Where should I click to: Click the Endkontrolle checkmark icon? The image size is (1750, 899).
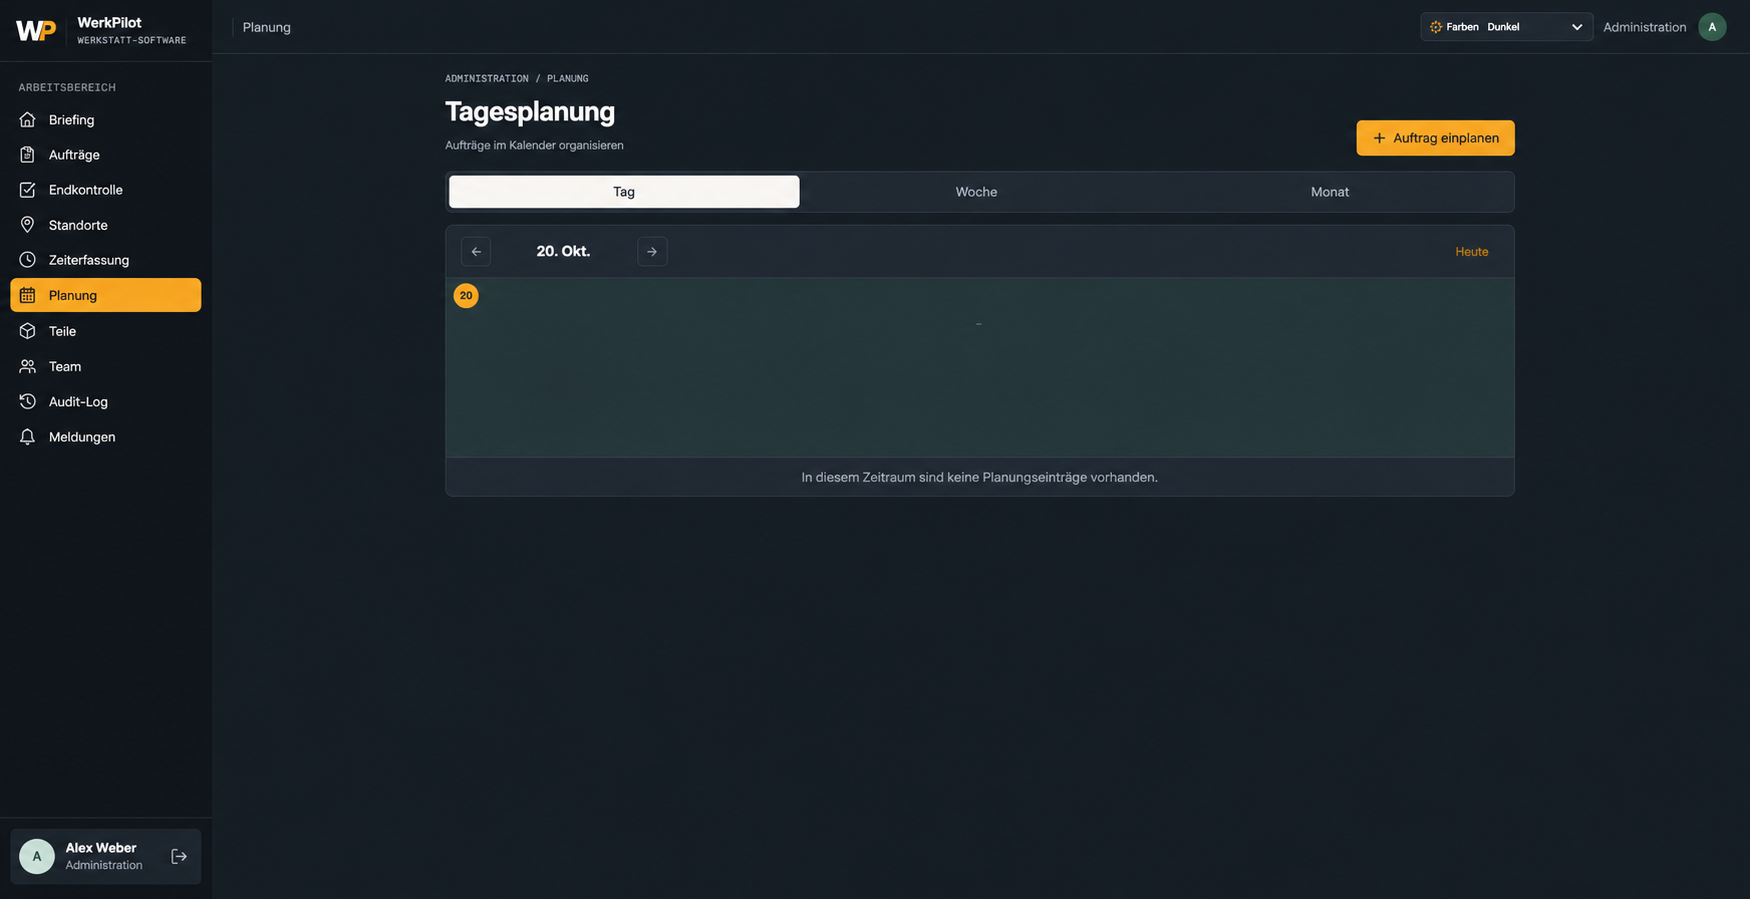27,190
